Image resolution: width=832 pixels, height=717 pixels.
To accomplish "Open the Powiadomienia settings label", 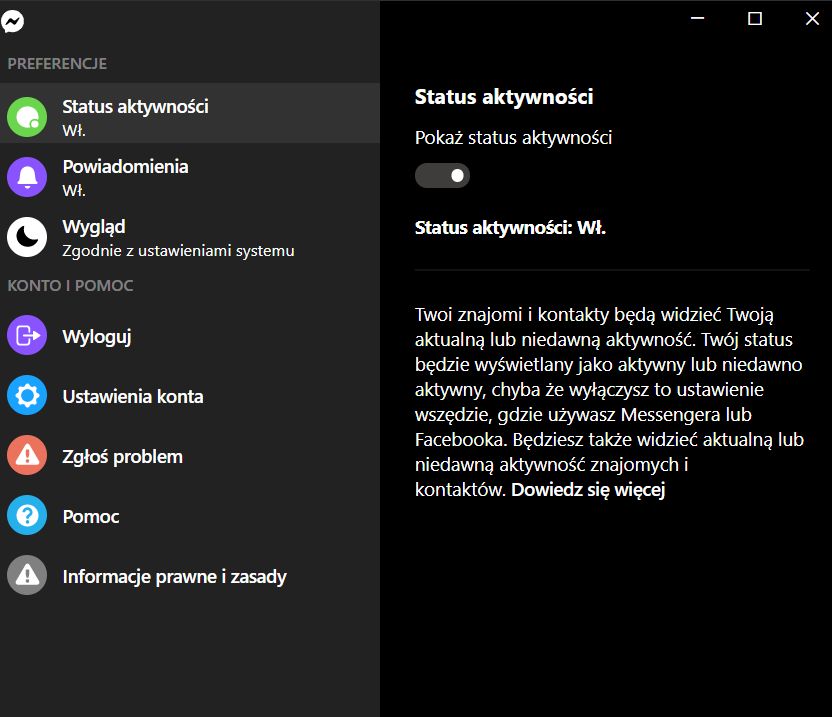I will (x=125, y=167).
